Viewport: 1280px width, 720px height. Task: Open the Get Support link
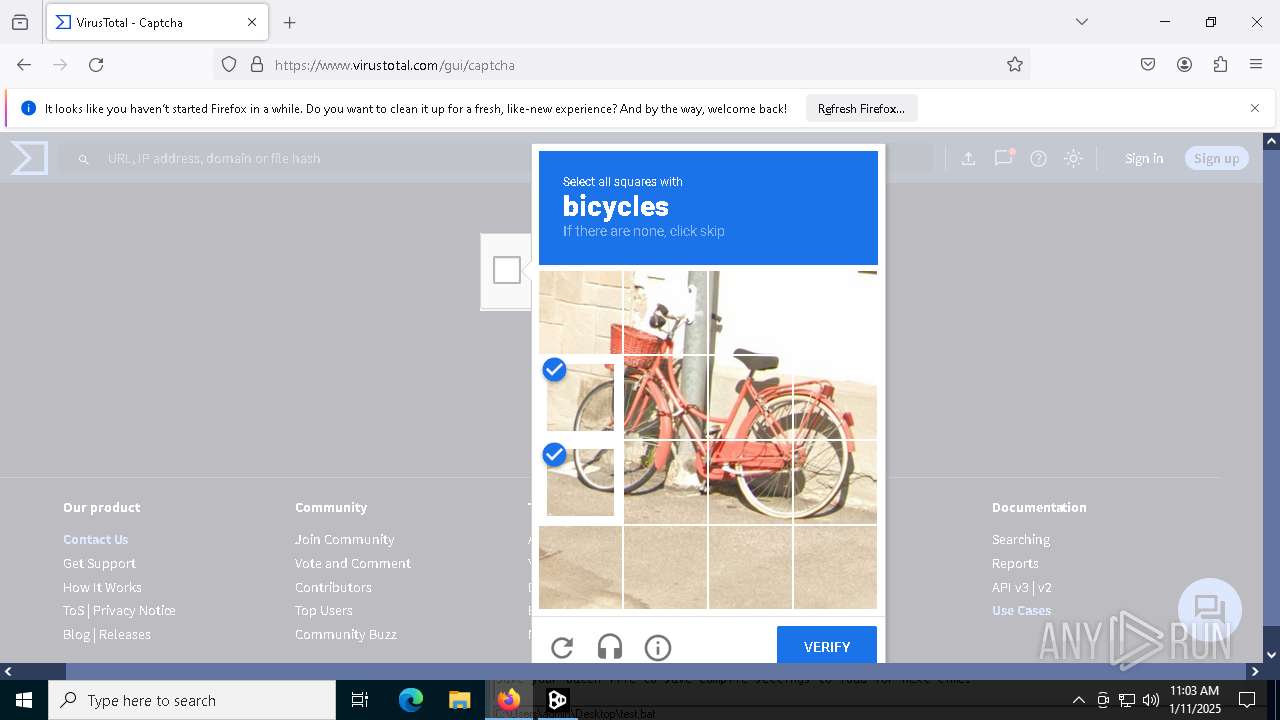99,563
